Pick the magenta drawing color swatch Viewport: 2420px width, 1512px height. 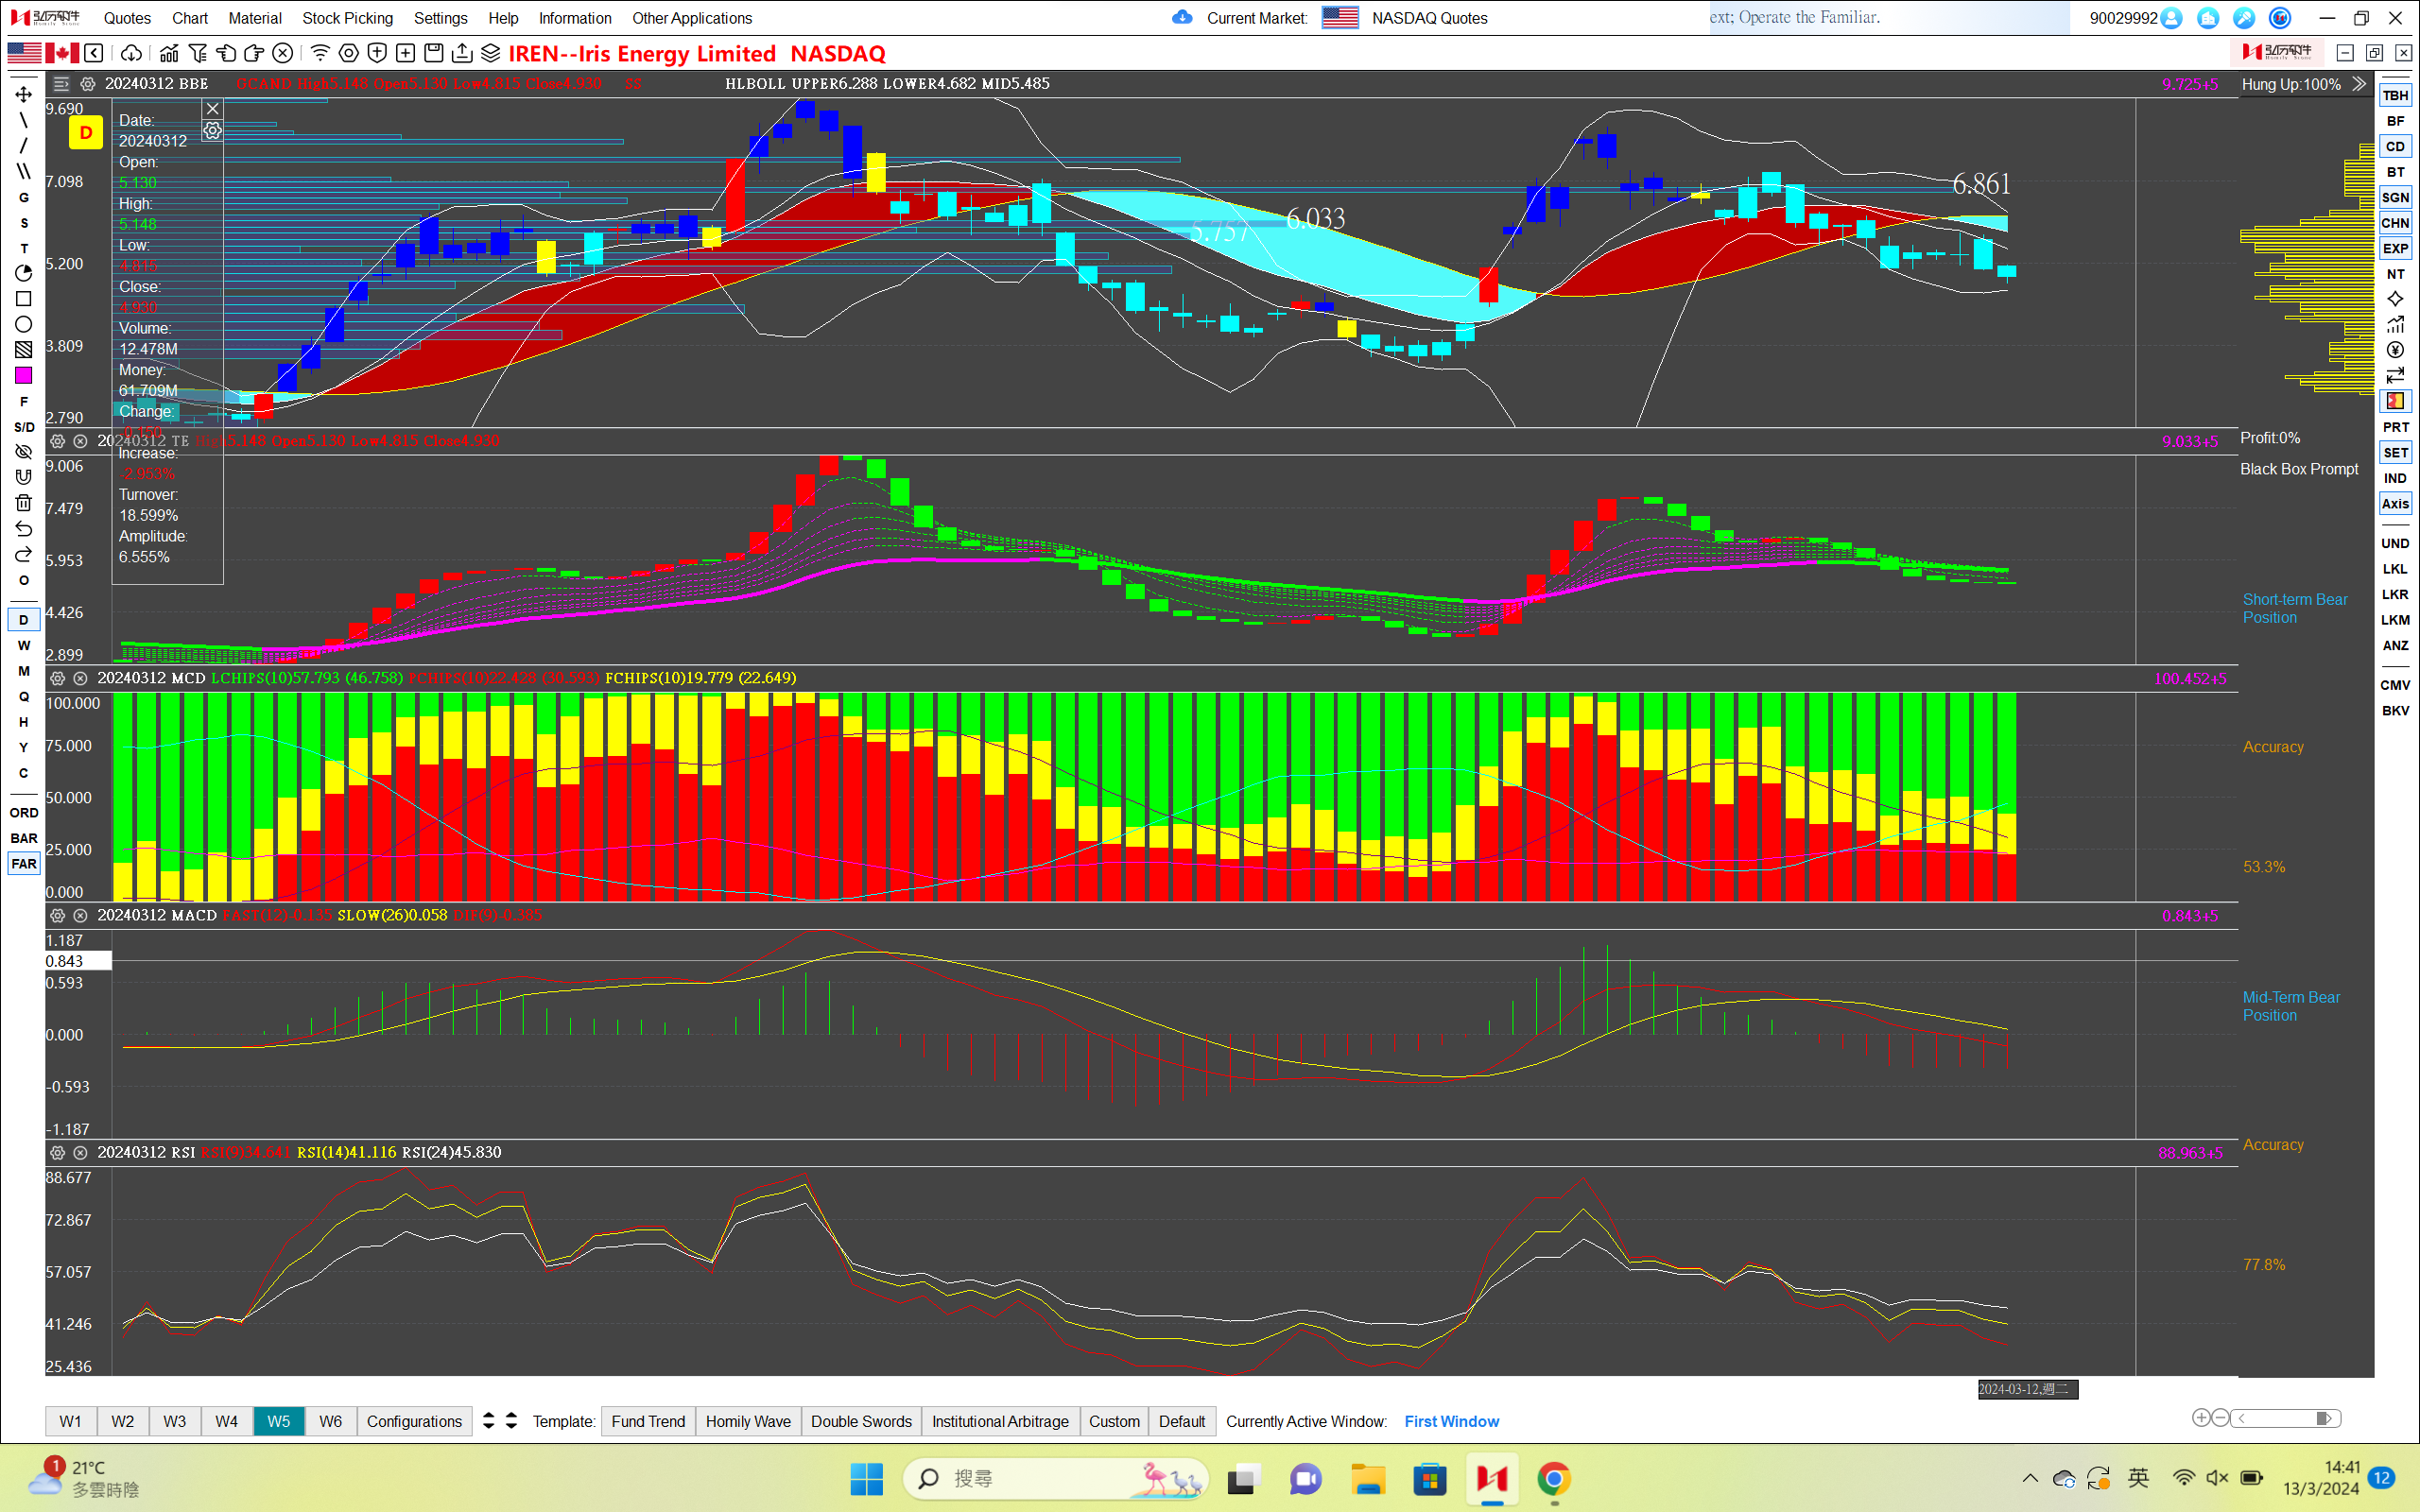click(24, 376)
